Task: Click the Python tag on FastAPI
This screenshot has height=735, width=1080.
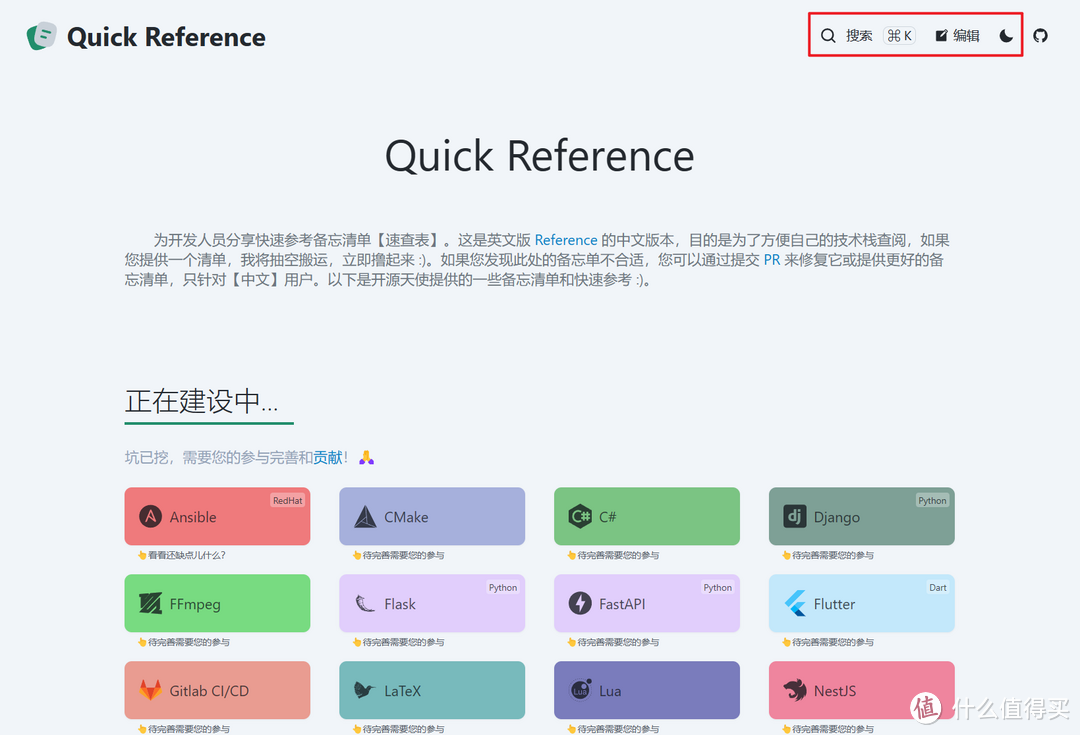Action: point(718,588)
